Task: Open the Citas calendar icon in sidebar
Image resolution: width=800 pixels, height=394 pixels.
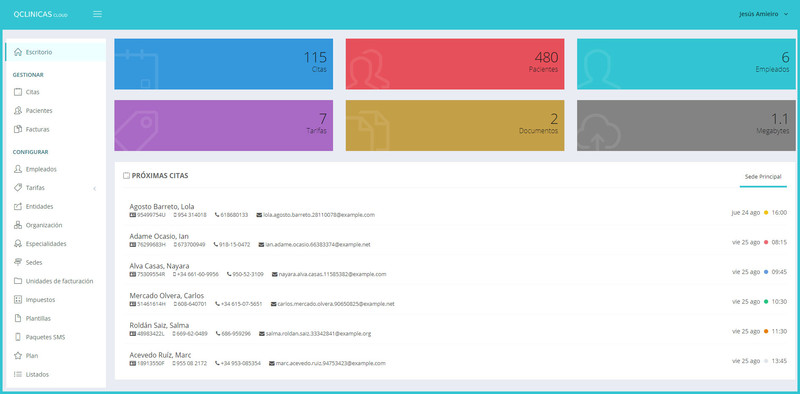Action: point(18,92)
